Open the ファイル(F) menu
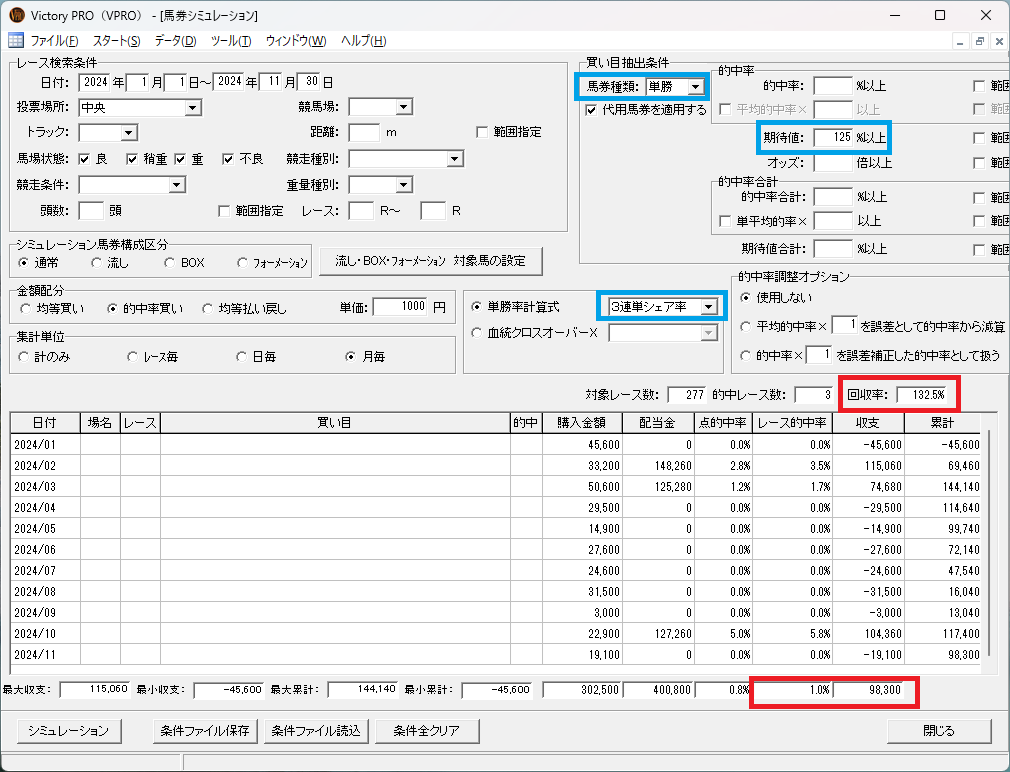 pyautogui.click(x=54, y=41)
